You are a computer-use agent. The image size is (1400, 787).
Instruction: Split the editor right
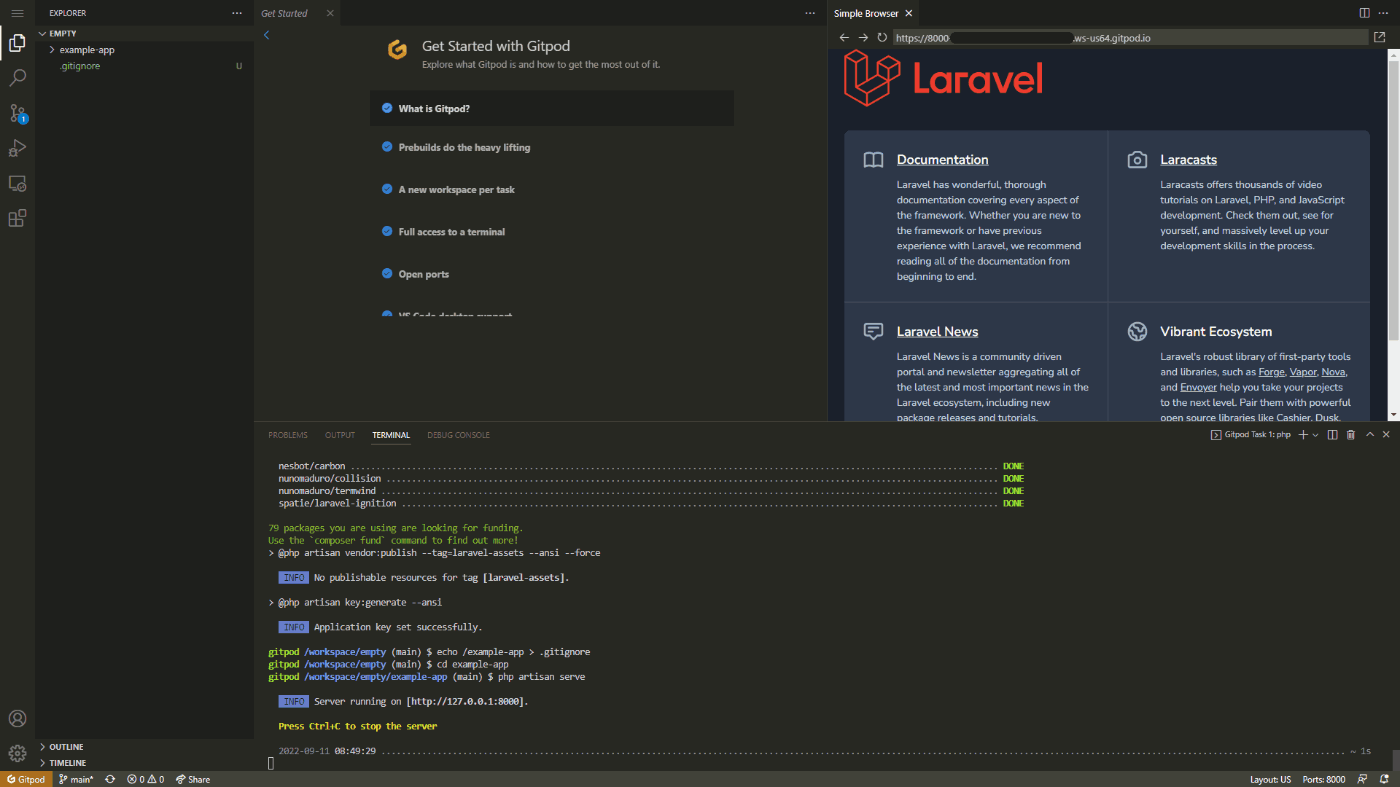point(1364,13)
